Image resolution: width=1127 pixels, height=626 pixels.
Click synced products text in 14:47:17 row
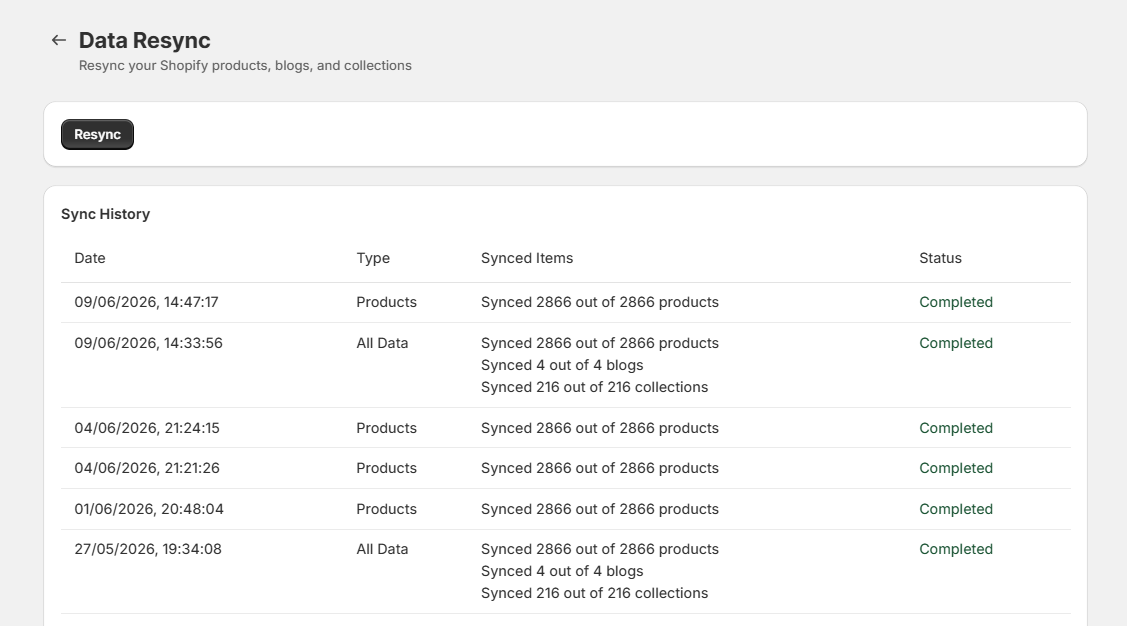coord(599,302)
